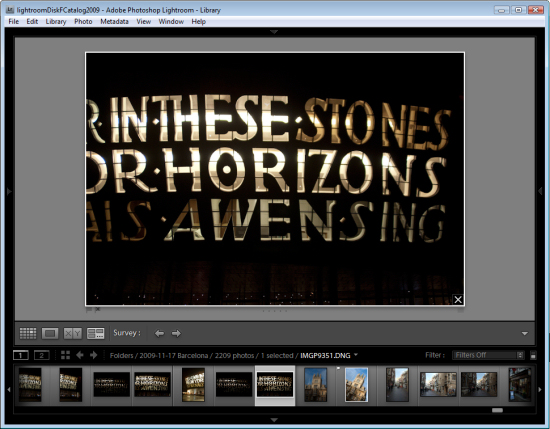This screenshot has height=429, width=550.
Task: Remove photo from survey with X
Action: pos(458,300)
